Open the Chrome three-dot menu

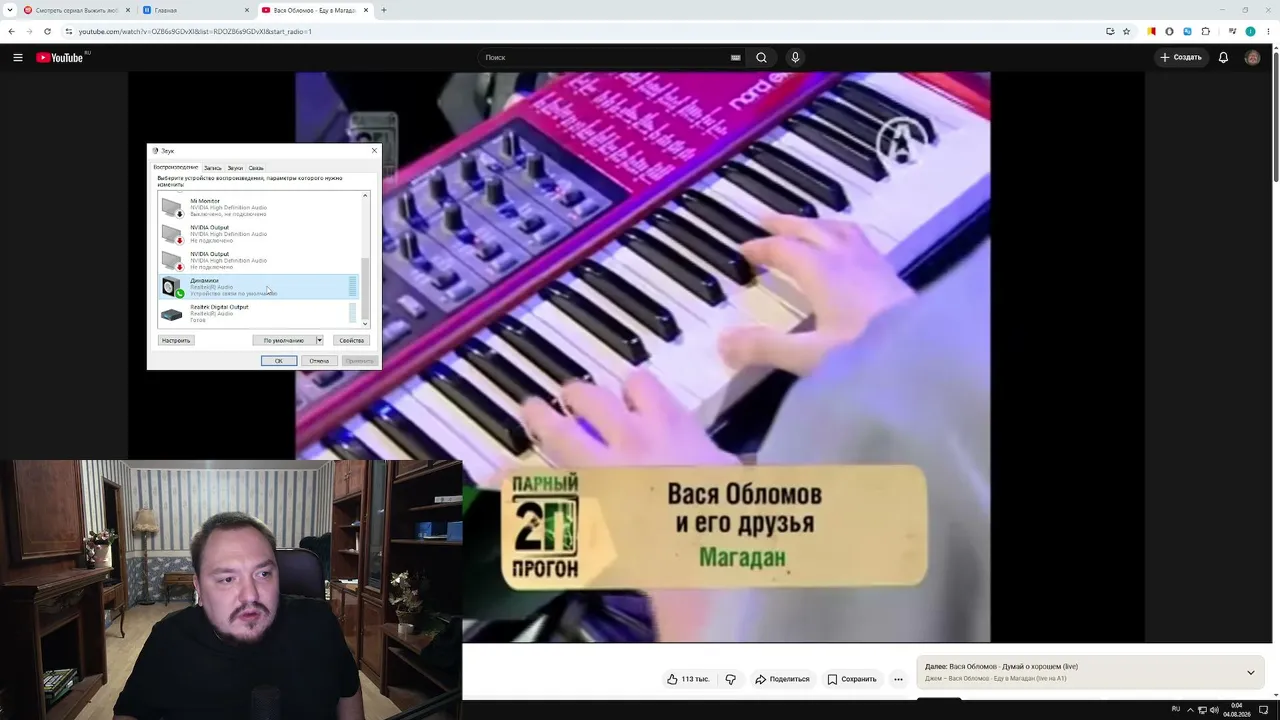pyautogui.click(x=1267, y=31)
